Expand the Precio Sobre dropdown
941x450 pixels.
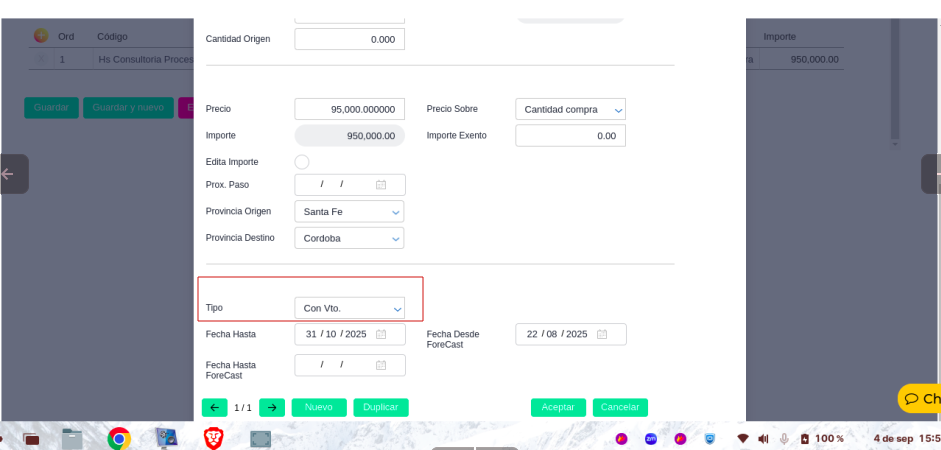tap(570, 109)
